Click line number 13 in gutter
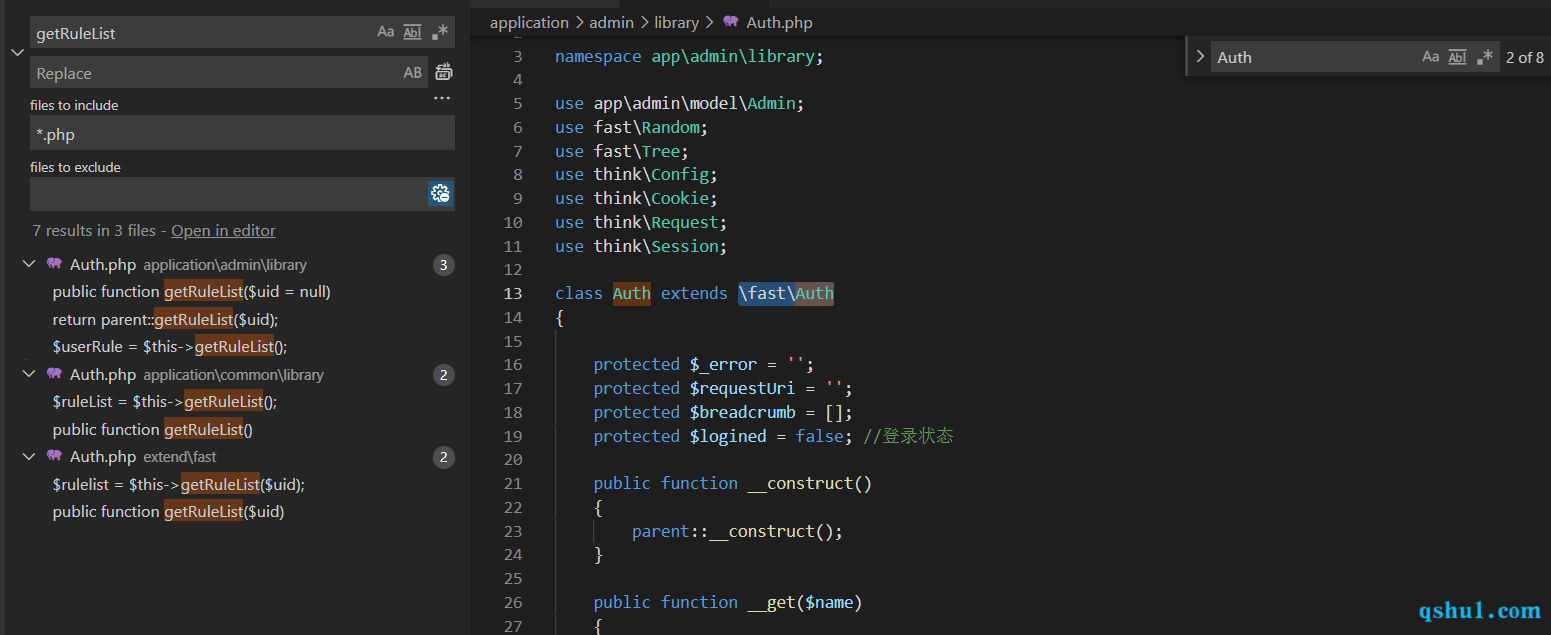Screen dimensions: 1551x635 (x=513, y=293)
